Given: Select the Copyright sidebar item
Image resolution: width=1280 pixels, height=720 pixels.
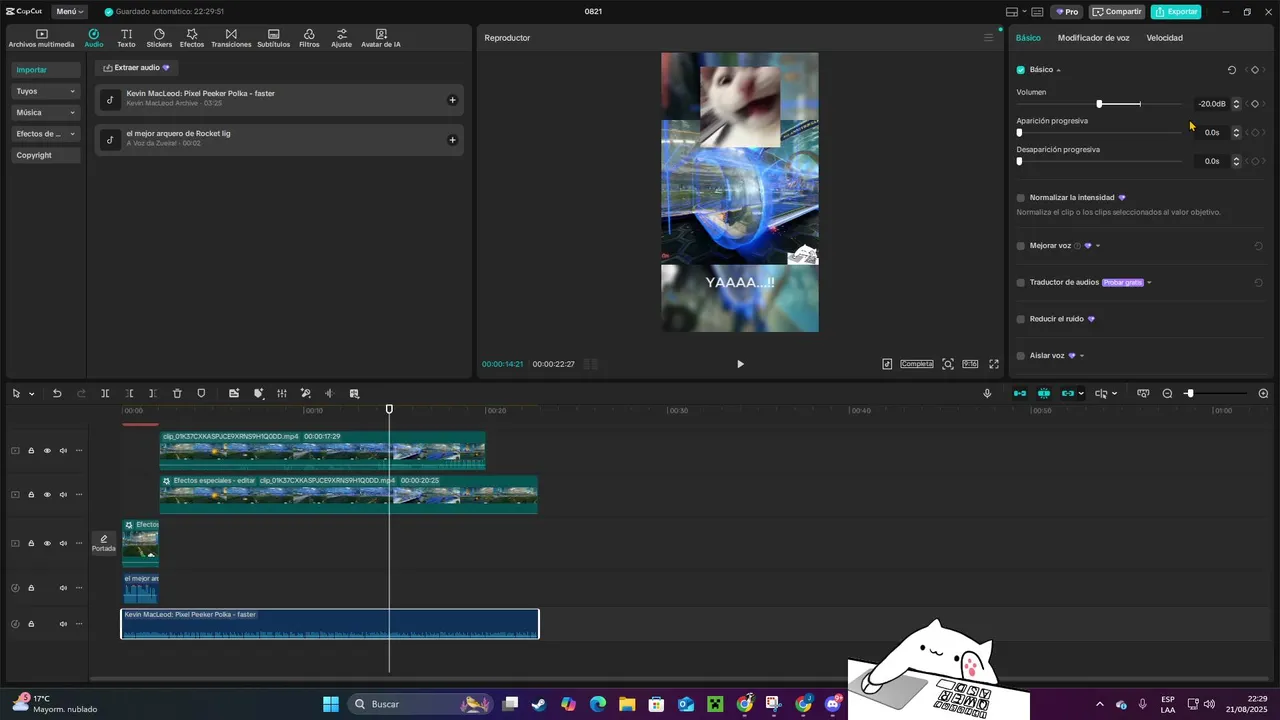Looking at the screenshot, I should click(46, 155).
